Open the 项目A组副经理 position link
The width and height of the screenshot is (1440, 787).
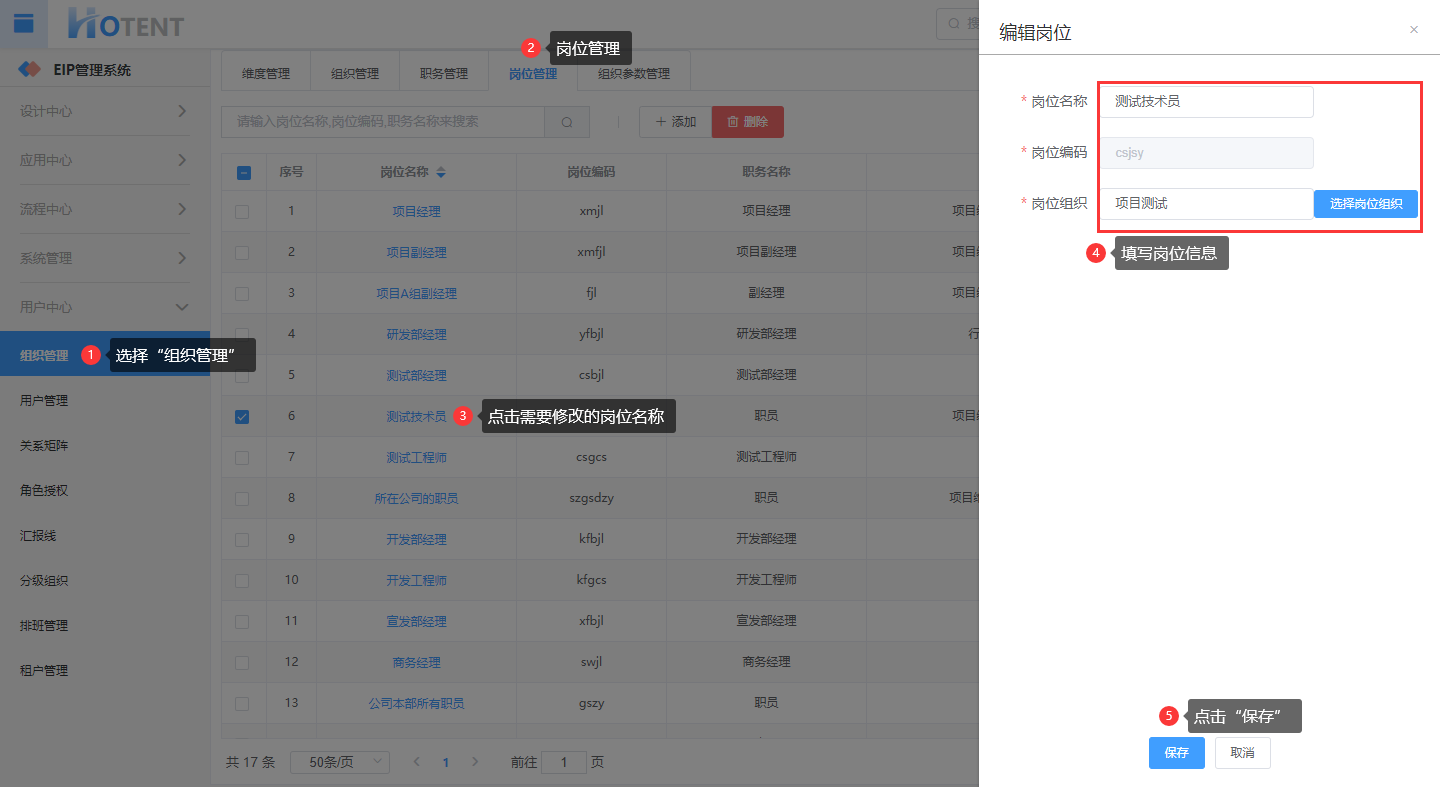click(x=417, y=294)
